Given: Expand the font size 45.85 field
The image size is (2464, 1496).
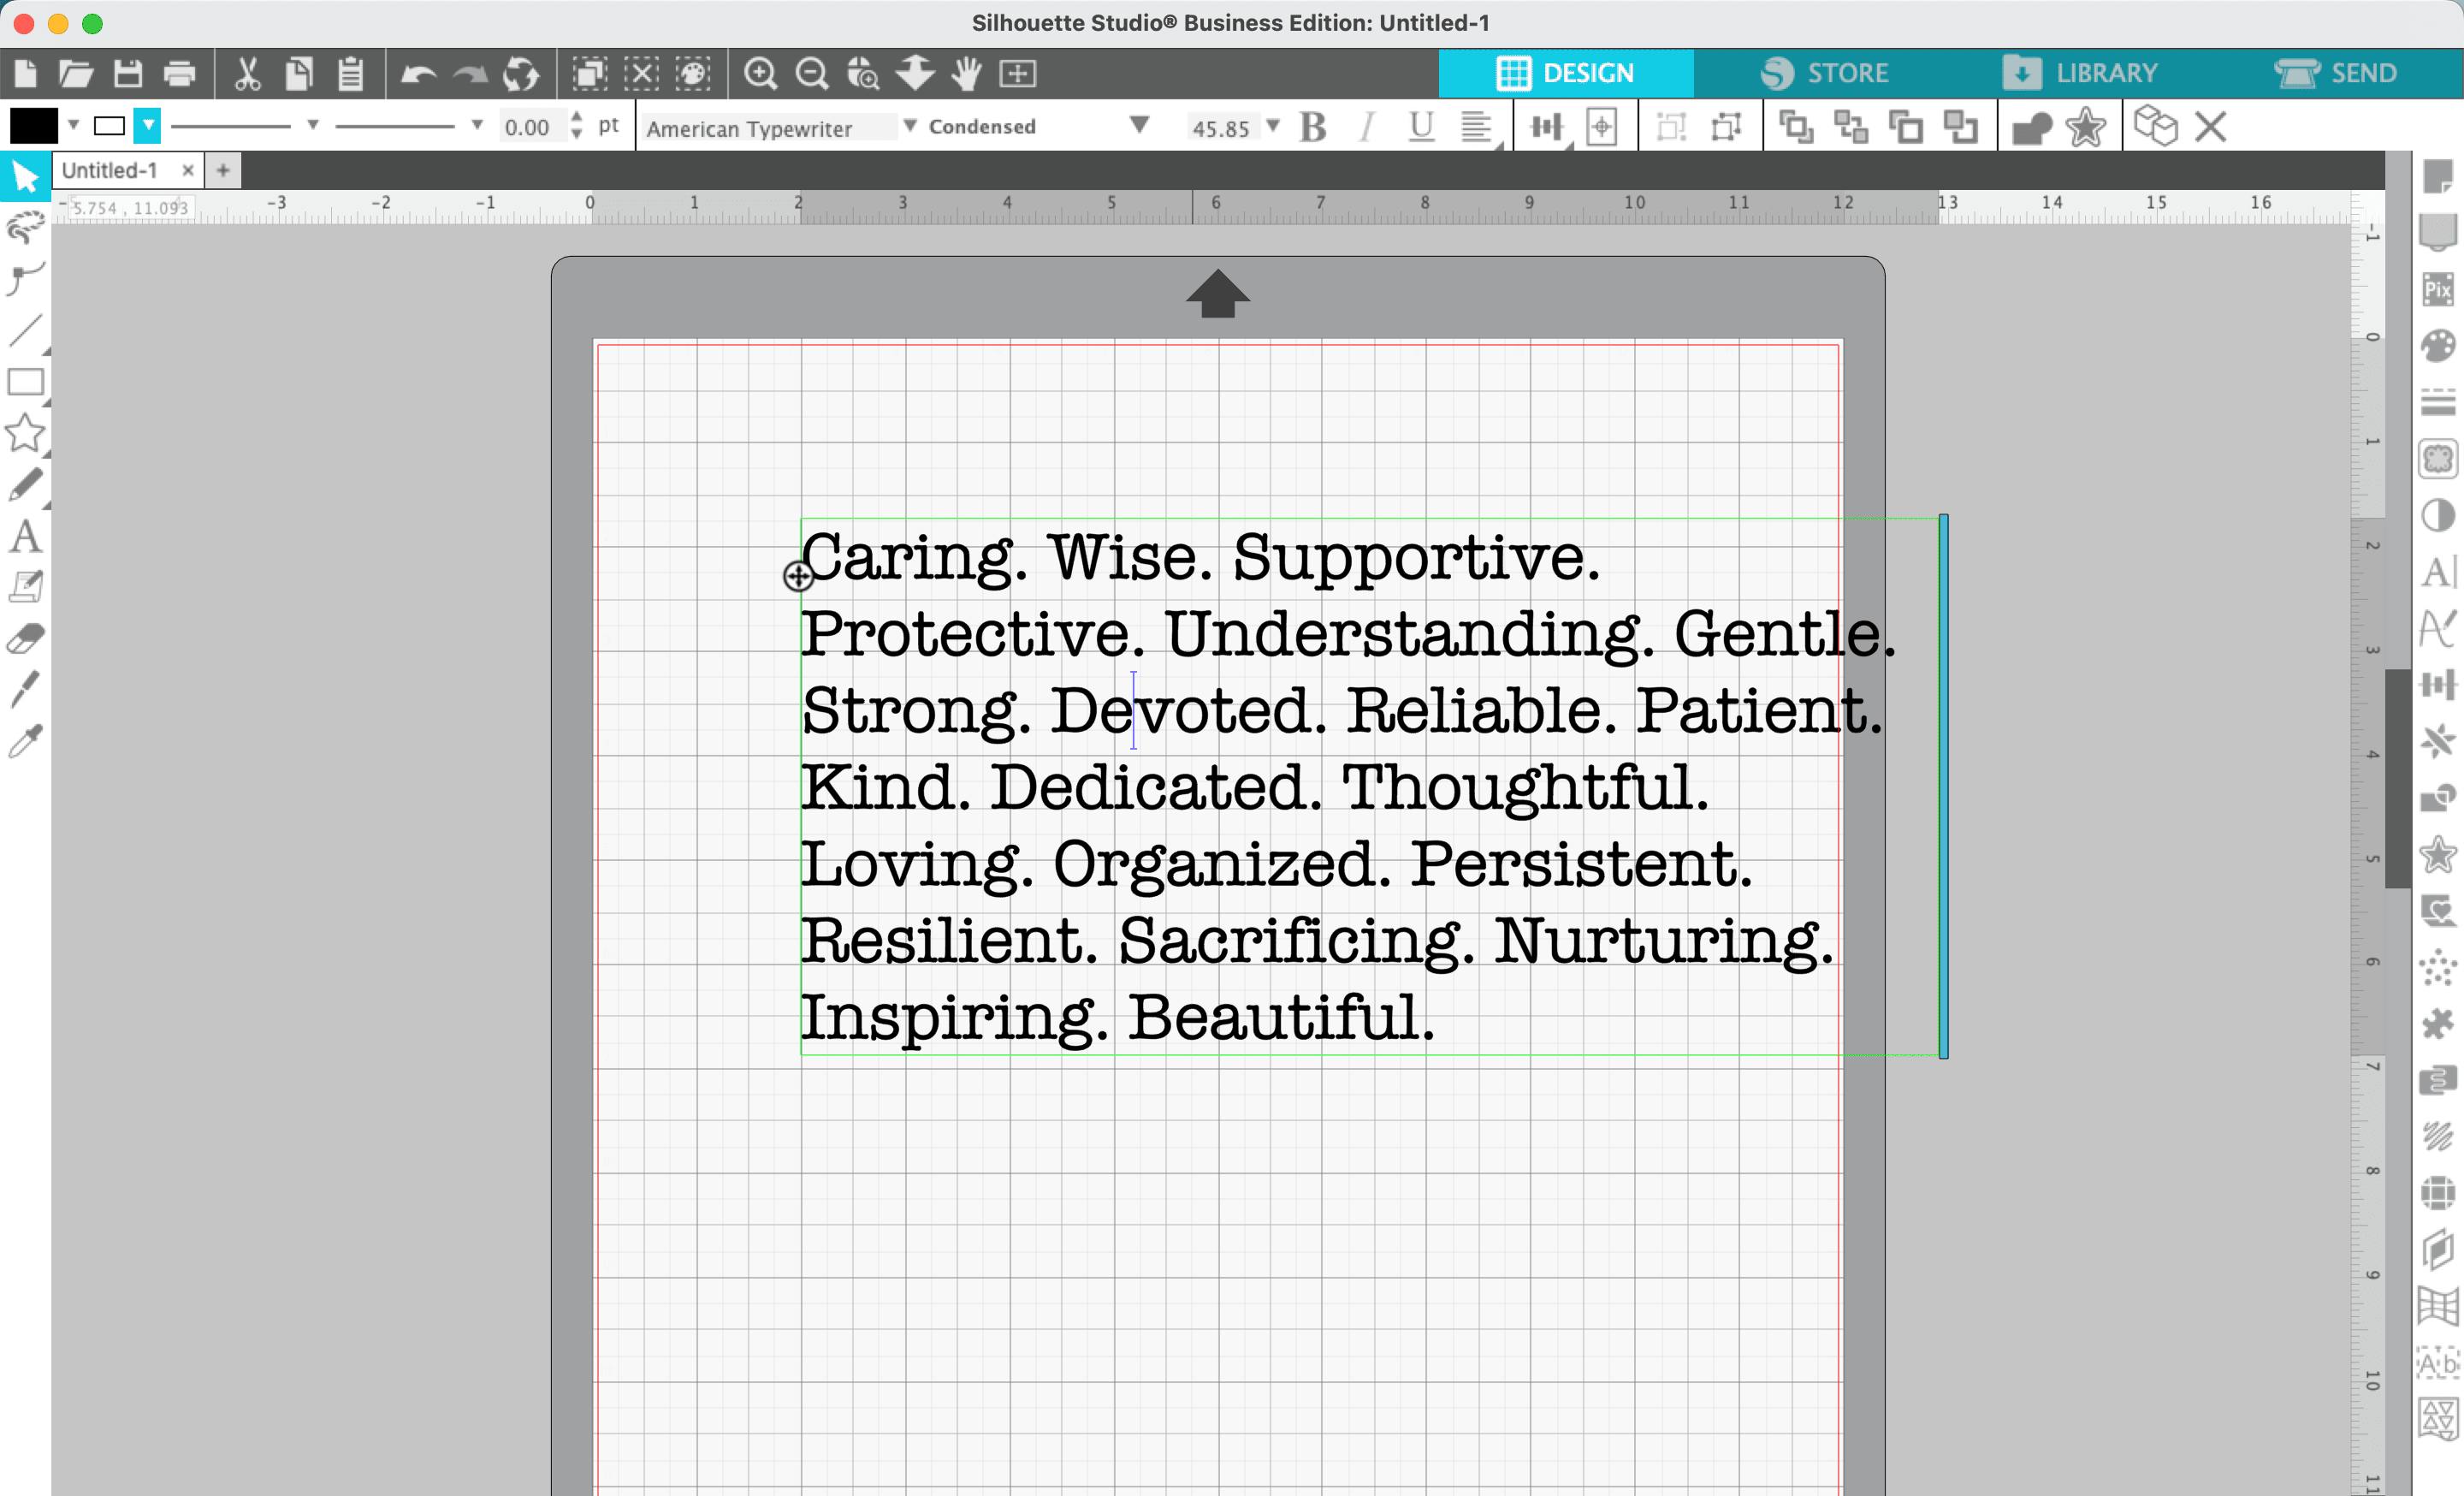Looking at the screenshot, I should tap(1277, 127).
